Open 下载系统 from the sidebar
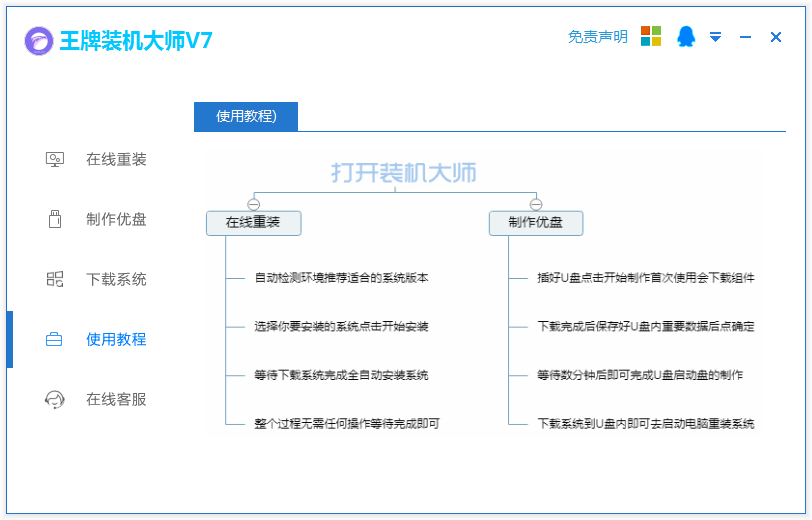Viewport: 812px width, 520px height. point(116,279)
